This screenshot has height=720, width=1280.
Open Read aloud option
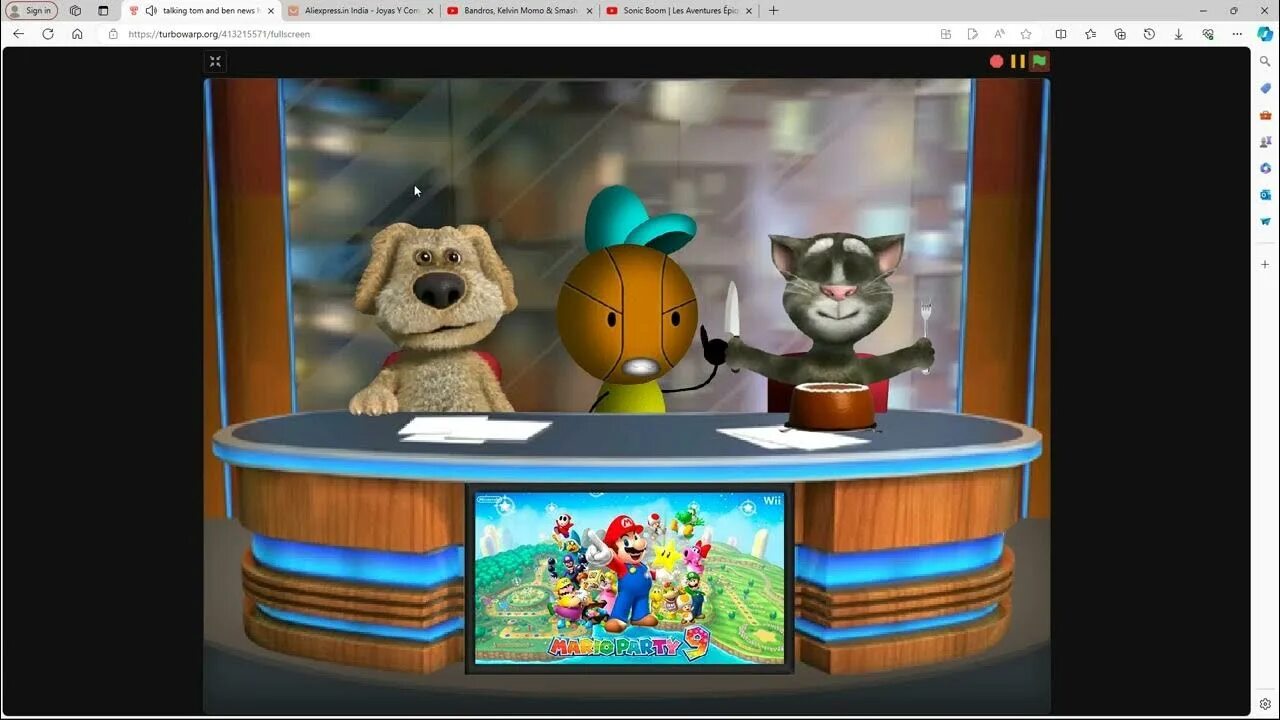point(999,34)
